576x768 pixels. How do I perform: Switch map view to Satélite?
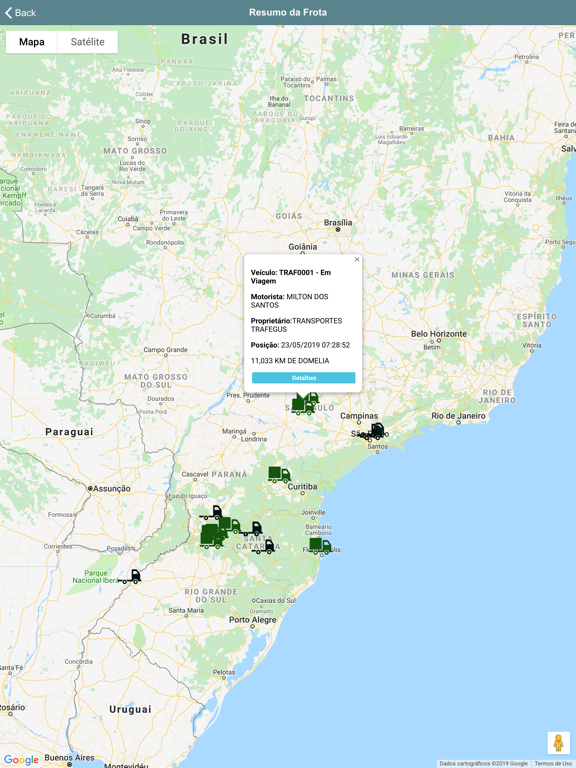pyautogui.click(x=88, y=42)
